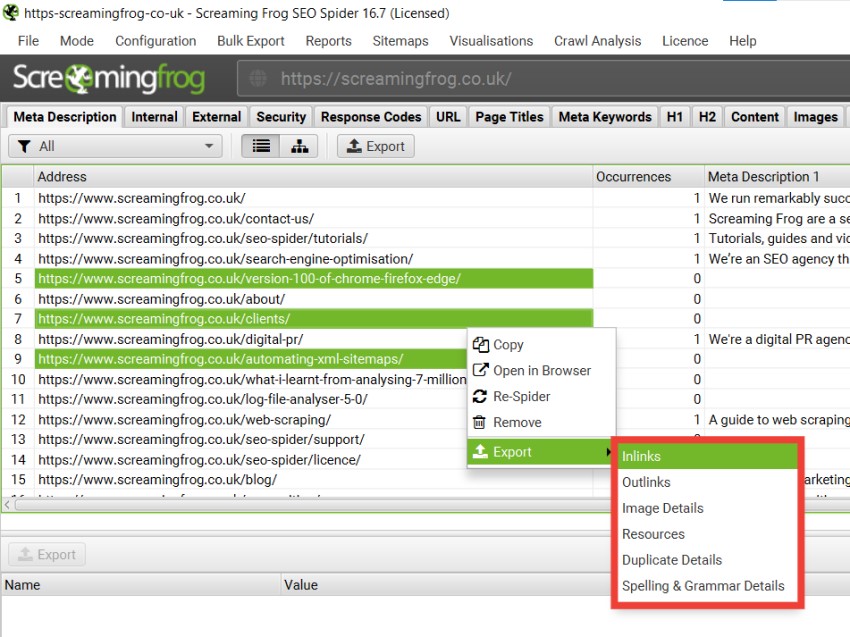Click the globe icon in URL bar
Image resolution: width=850 pixels, height=637 pixels.
click(x=258, y=79)
